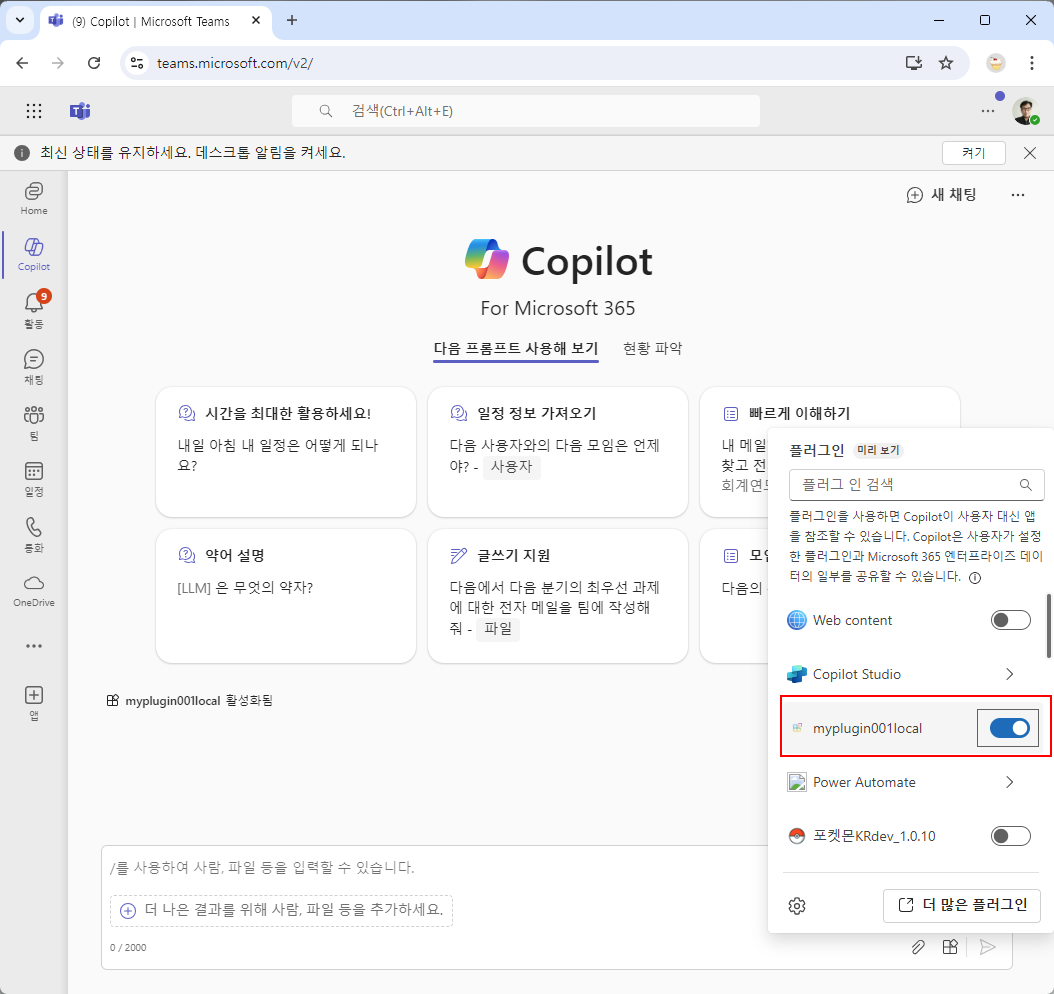This screenshot has height=994, width=1054.
Task: Open the tab search dropdown arrow
Action: click(x=20, y=20)
